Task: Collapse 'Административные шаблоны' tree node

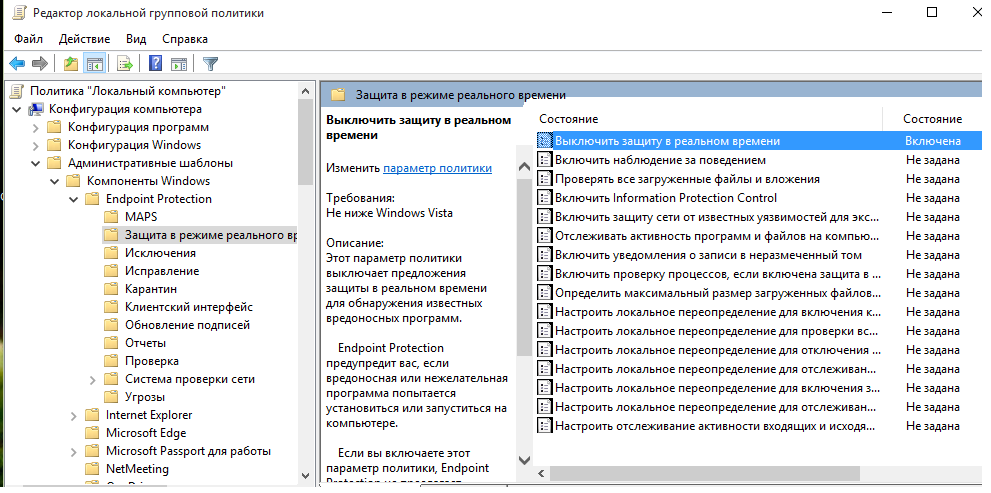Action: (x=35, y=163)
